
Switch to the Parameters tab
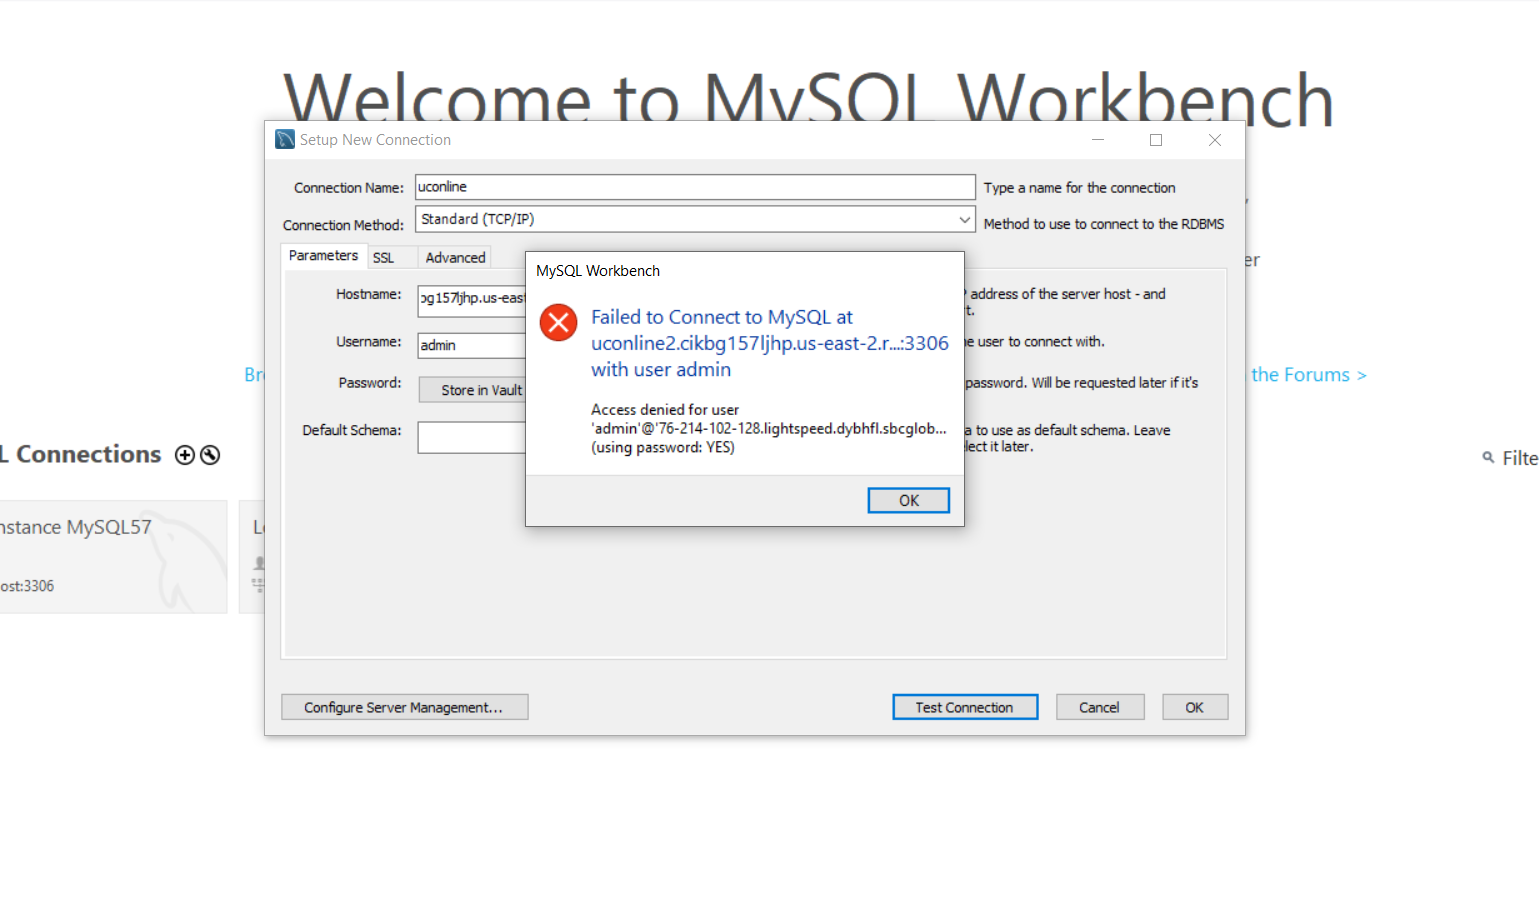point(323,256)
